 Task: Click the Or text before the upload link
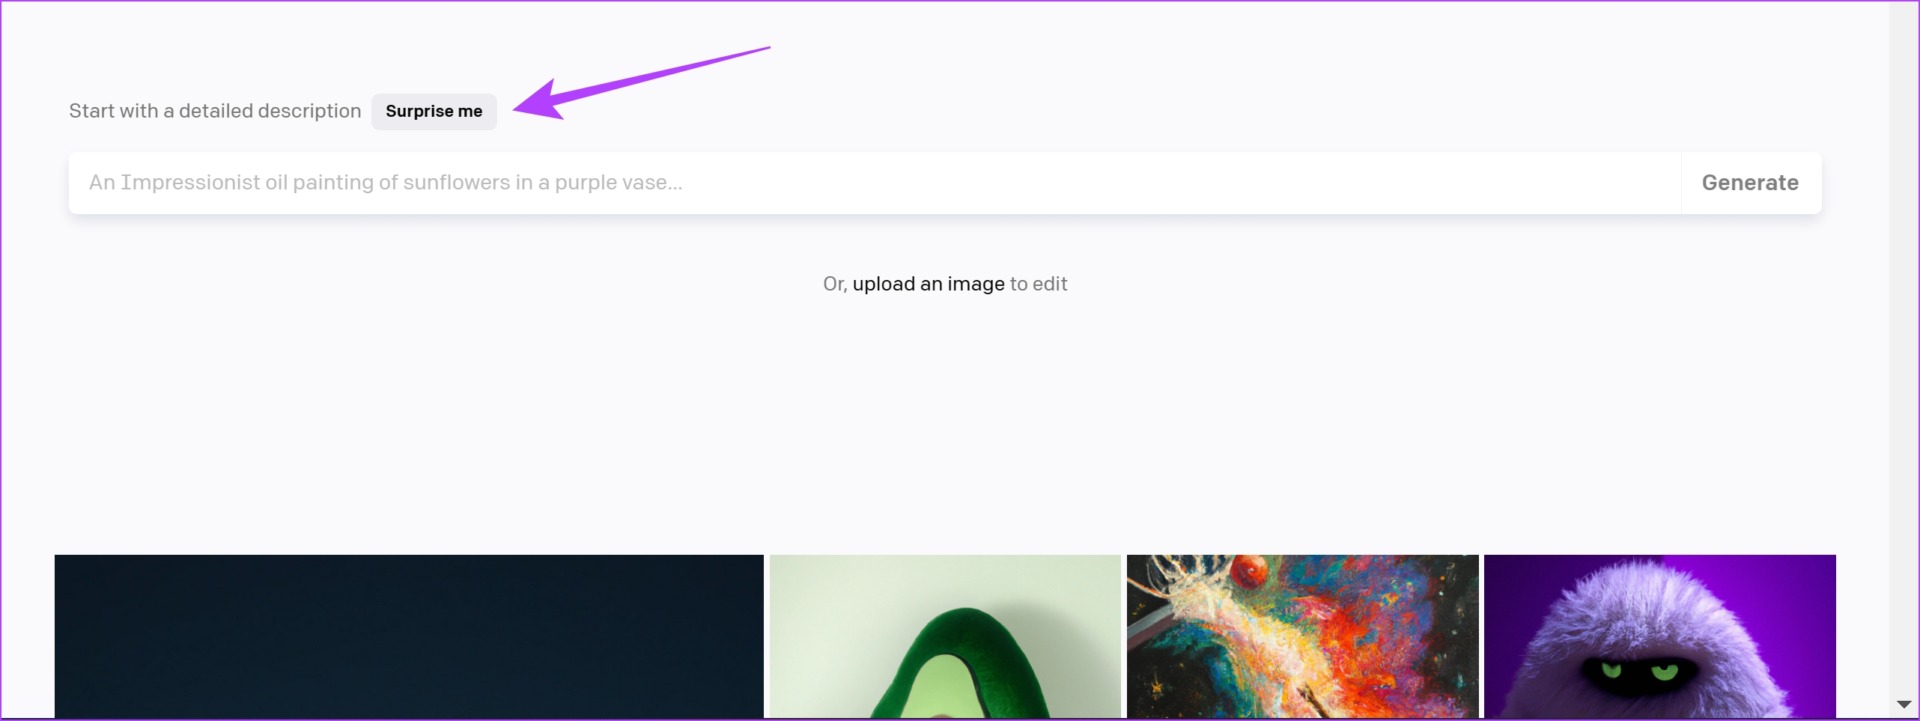[835, 284]
